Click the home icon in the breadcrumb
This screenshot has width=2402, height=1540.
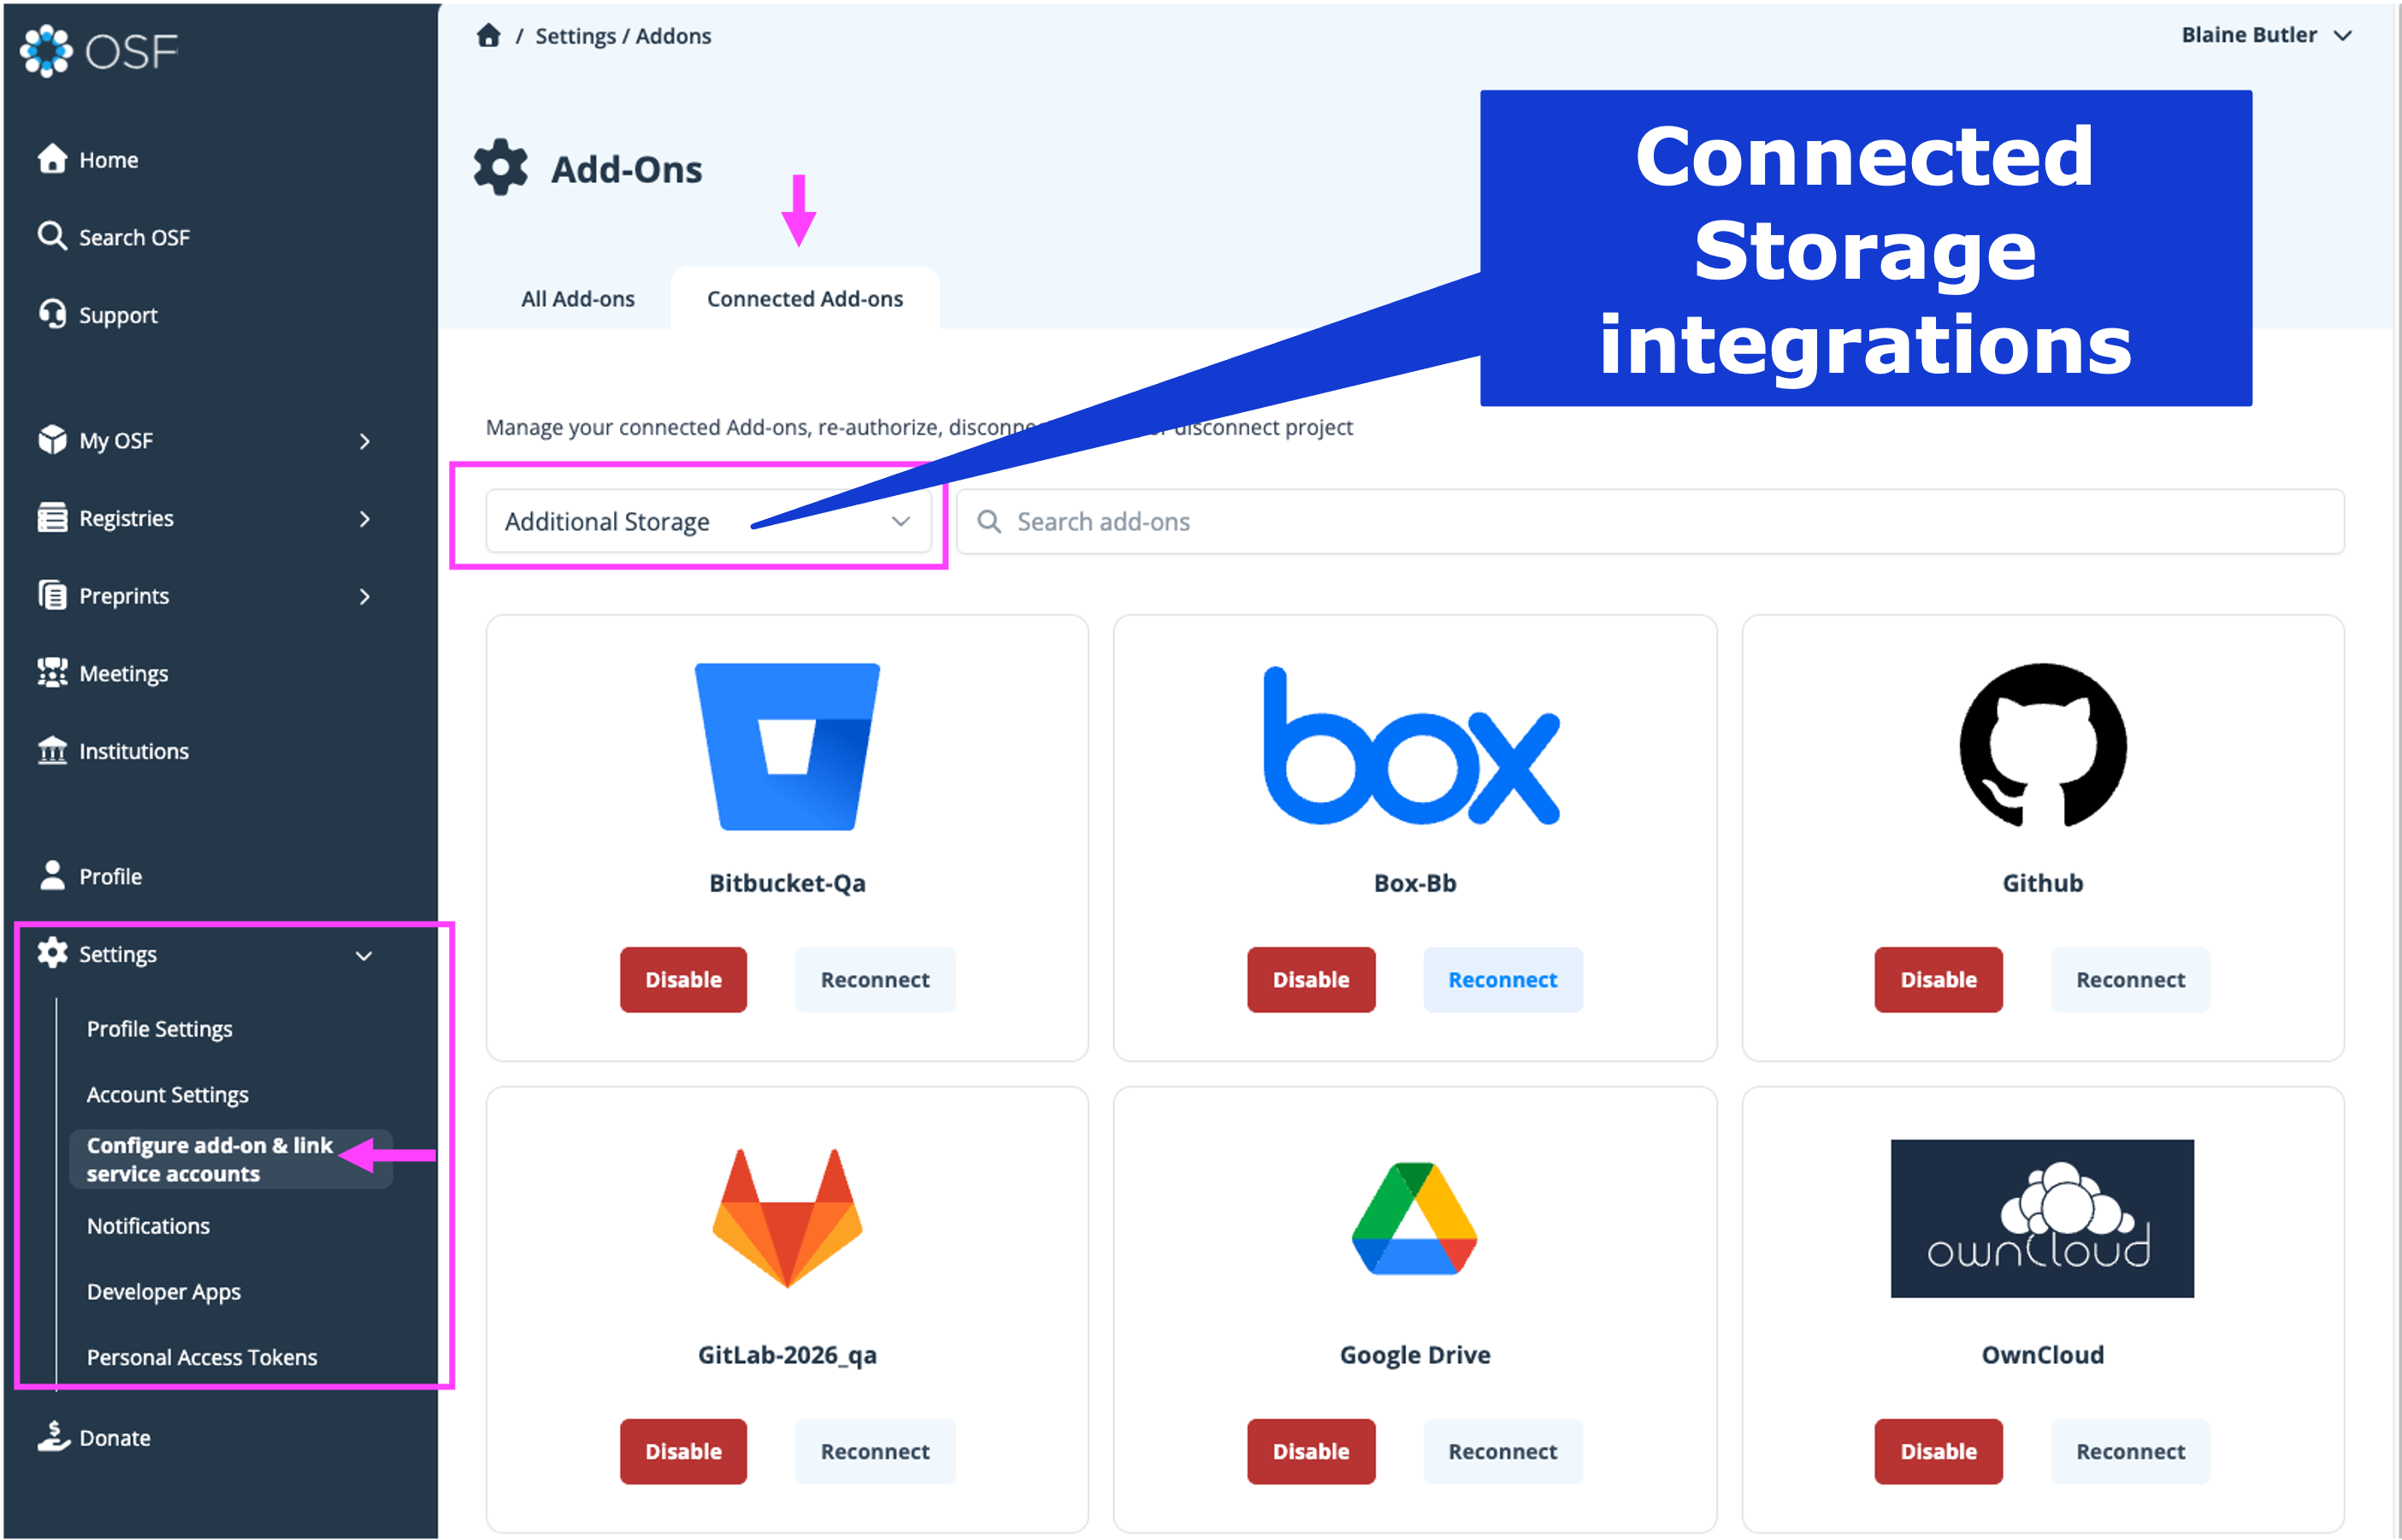[488, 36]
